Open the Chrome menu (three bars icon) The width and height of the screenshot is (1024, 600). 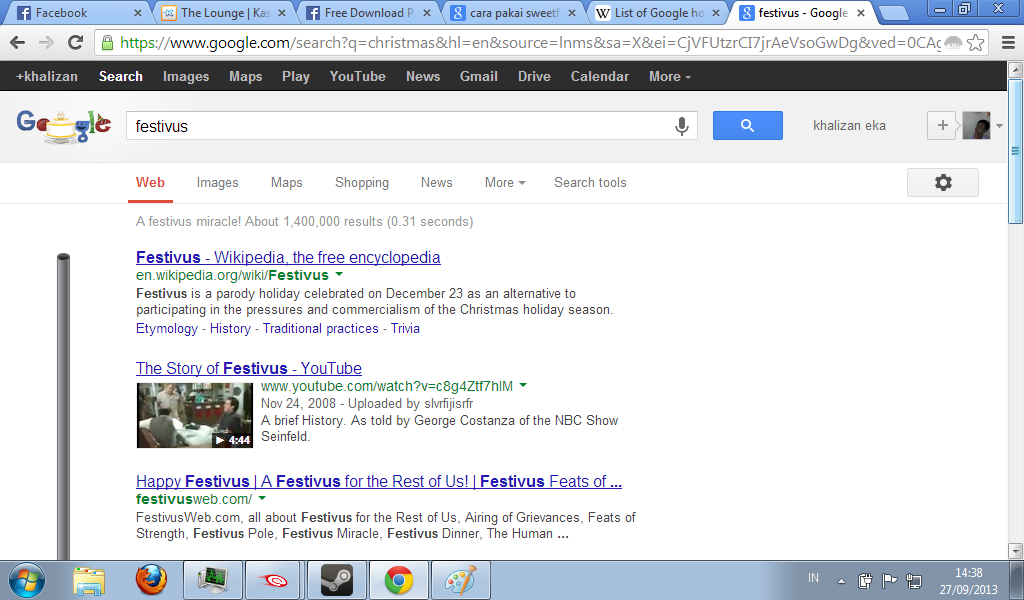(x=1008, y=43)
